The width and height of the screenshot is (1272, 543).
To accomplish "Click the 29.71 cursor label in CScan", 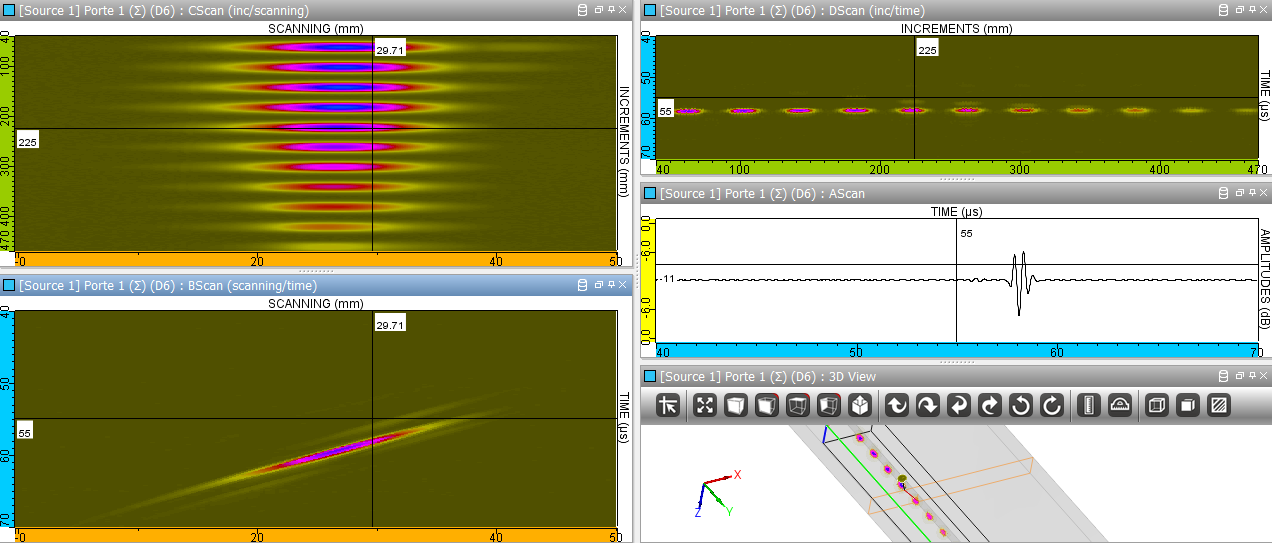I will pos(390,49).
